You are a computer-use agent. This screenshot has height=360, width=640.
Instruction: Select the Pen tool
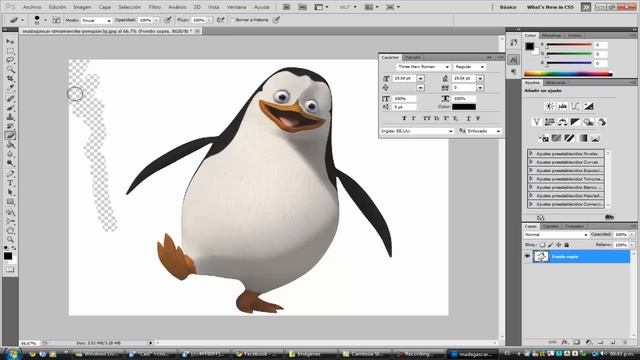point(10,174)
